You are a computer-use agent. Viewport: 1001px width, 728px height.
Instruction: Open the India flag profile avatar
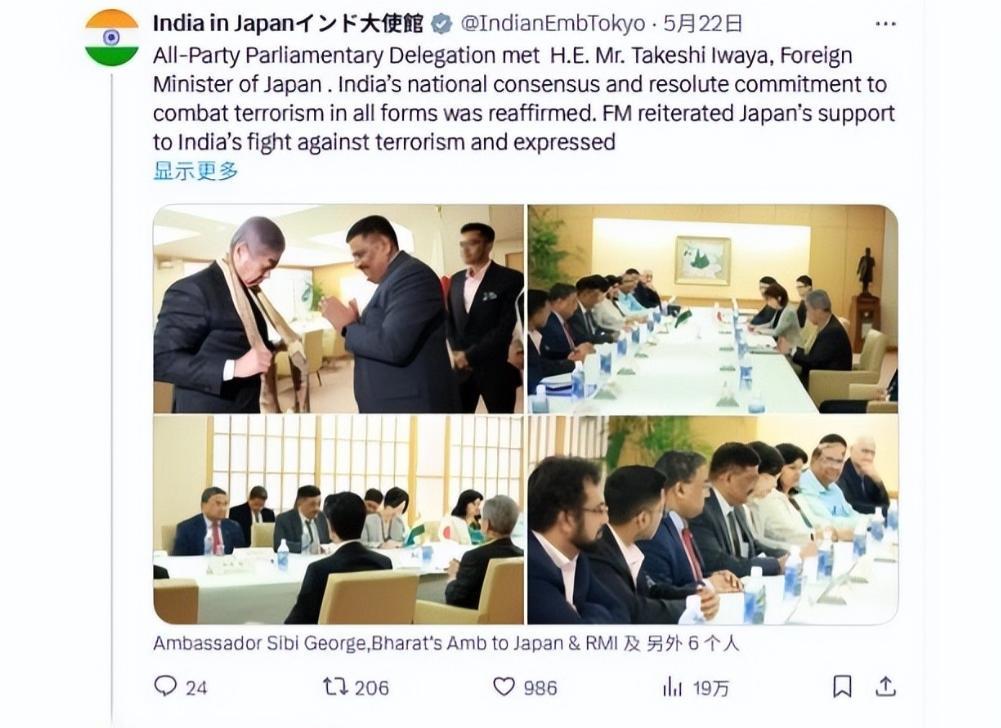112,38
